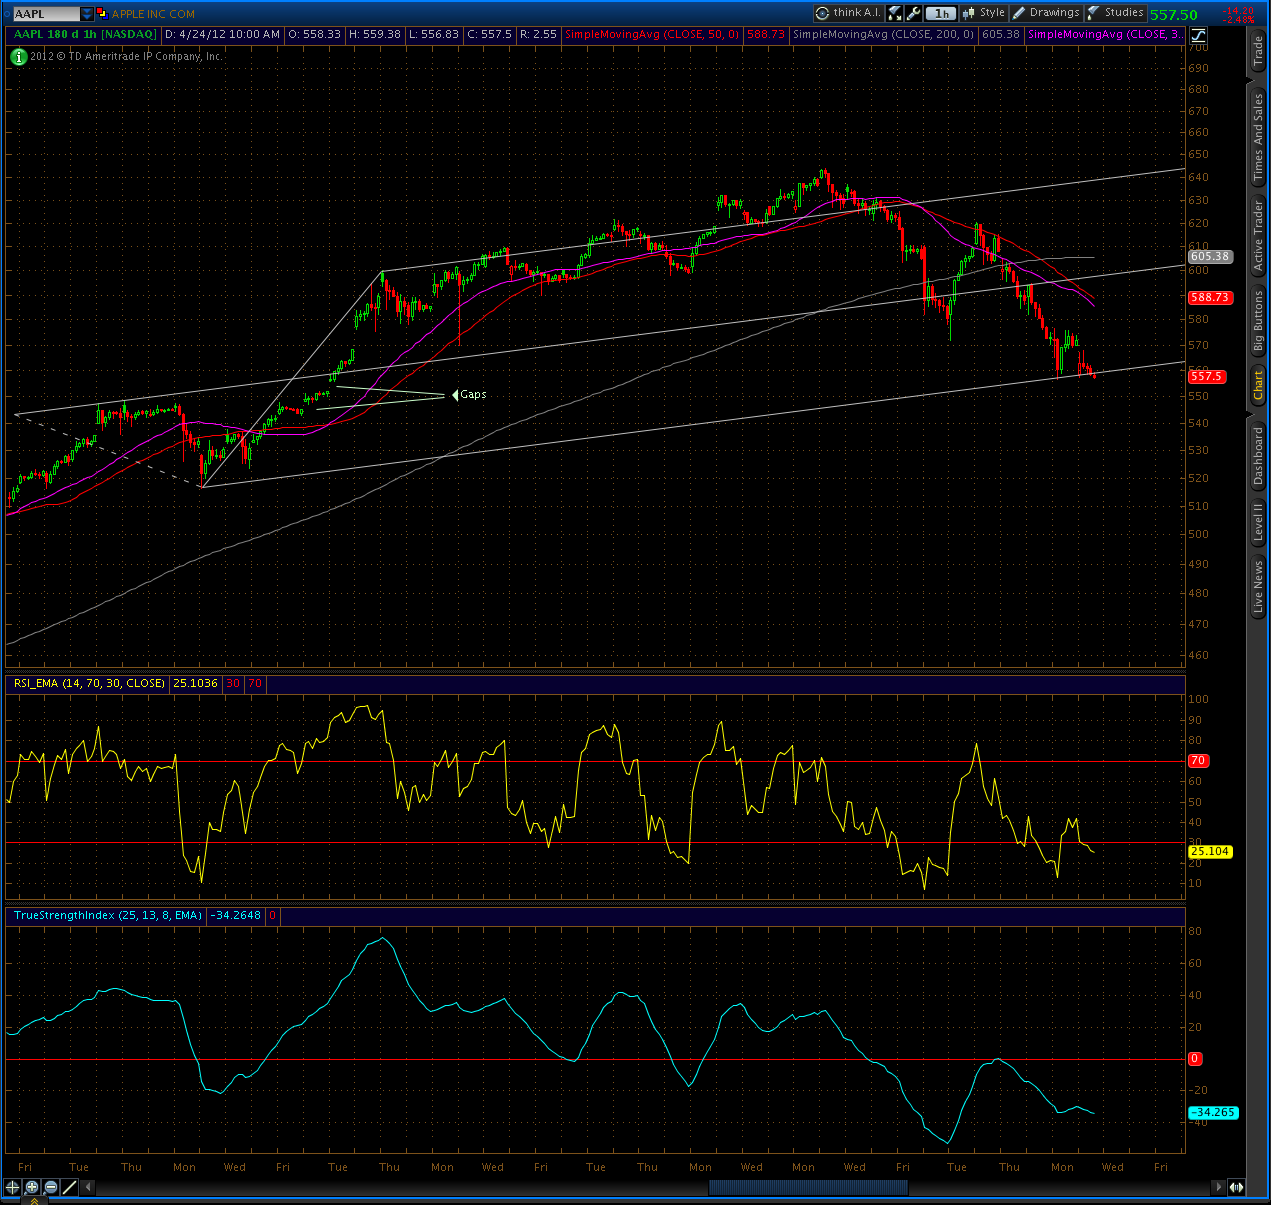The width and height of the screenshot is (1271, 1205).
Task: Click the cyan -34.265 TSI value bubble
Action: coord(1213,1112)
